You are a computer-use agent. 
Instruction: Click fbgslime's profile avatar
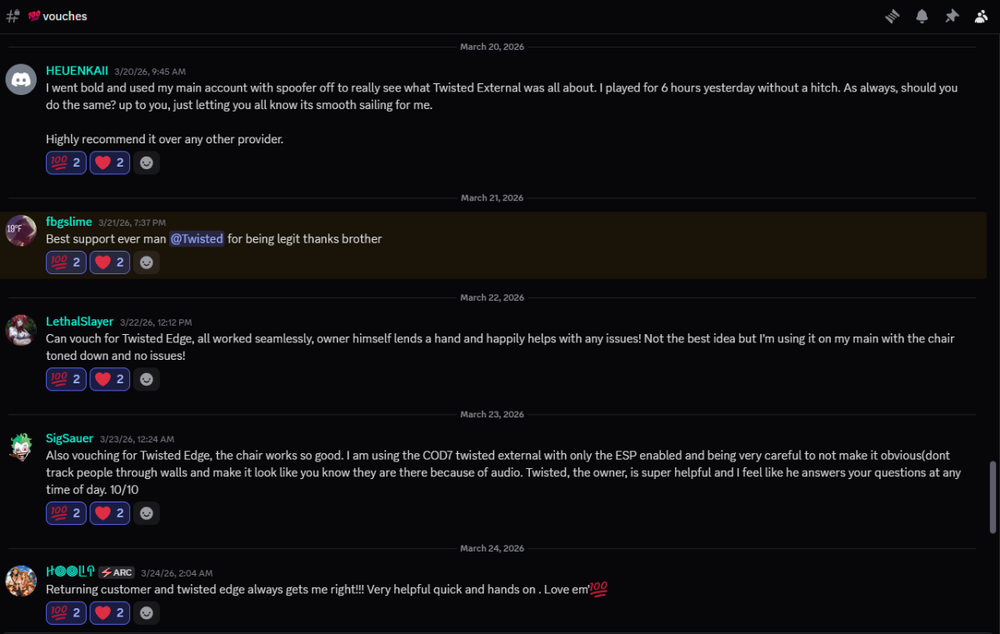click(21, 229)
